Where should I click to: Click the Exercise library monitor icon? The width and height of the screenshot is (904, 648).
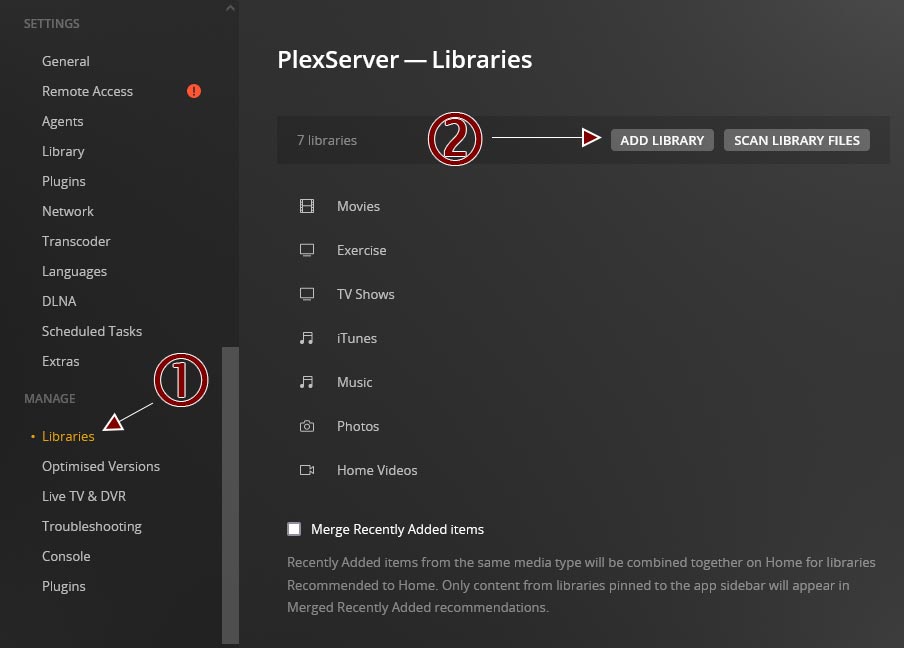pyautogui.click(x=307, y=250)
